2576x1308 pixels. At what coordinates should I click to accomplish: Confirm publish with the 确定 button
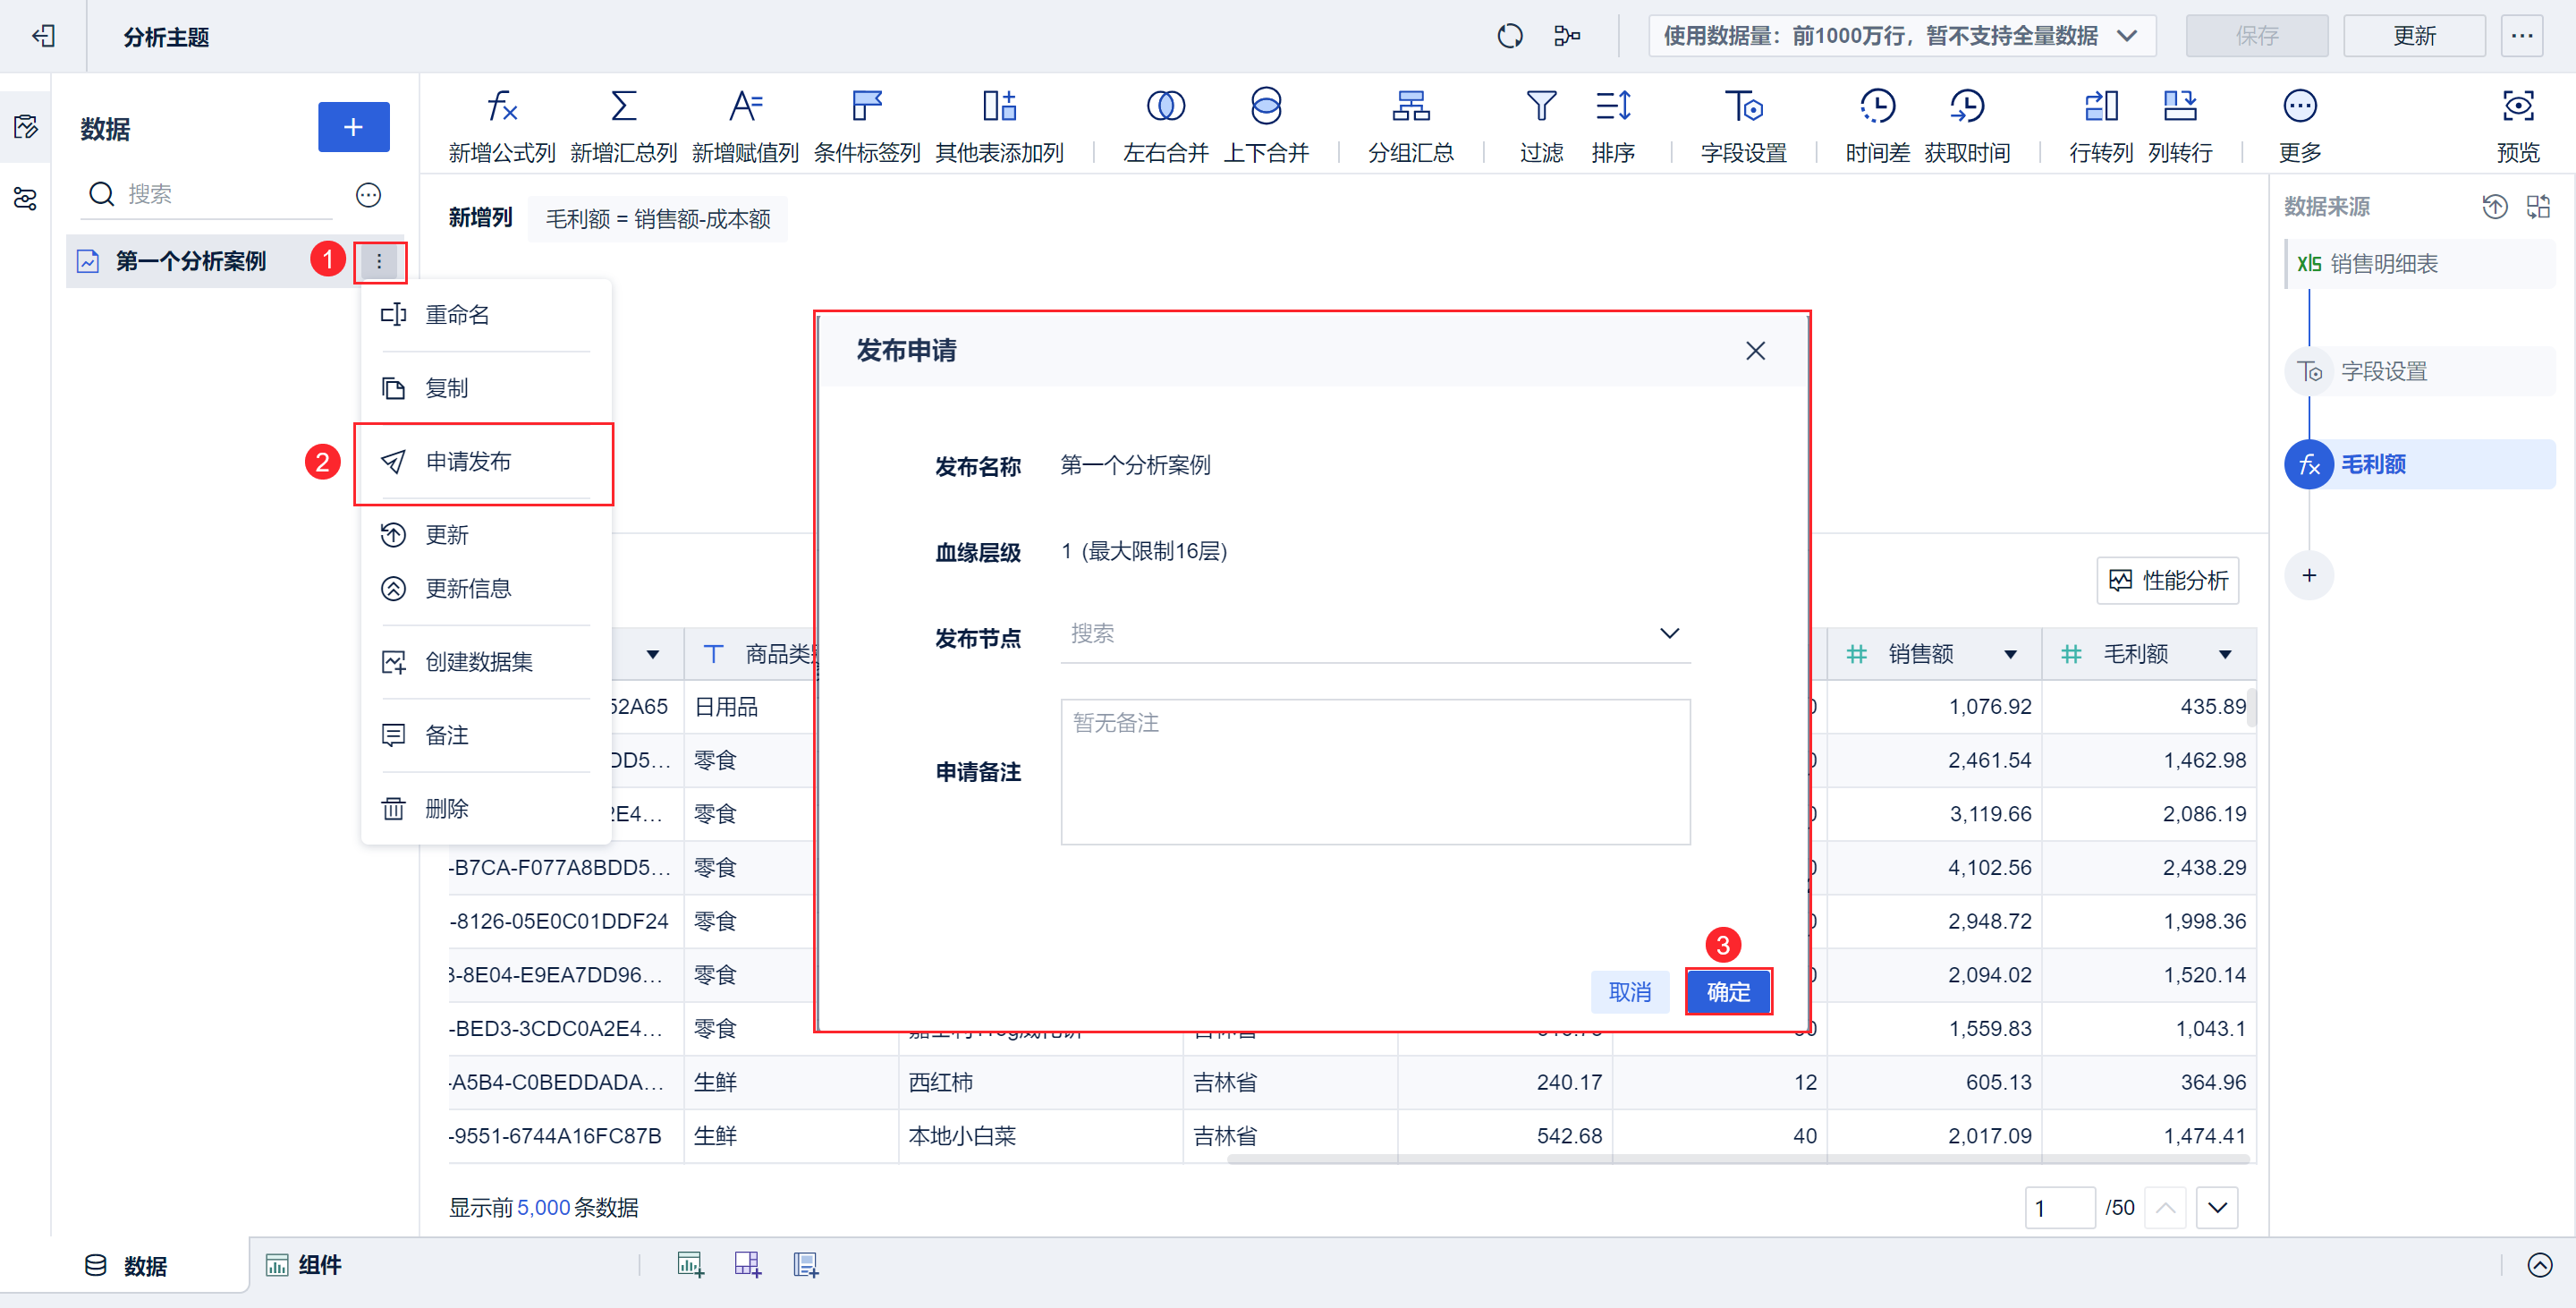pyautogui.click(x=1727, y=992)
